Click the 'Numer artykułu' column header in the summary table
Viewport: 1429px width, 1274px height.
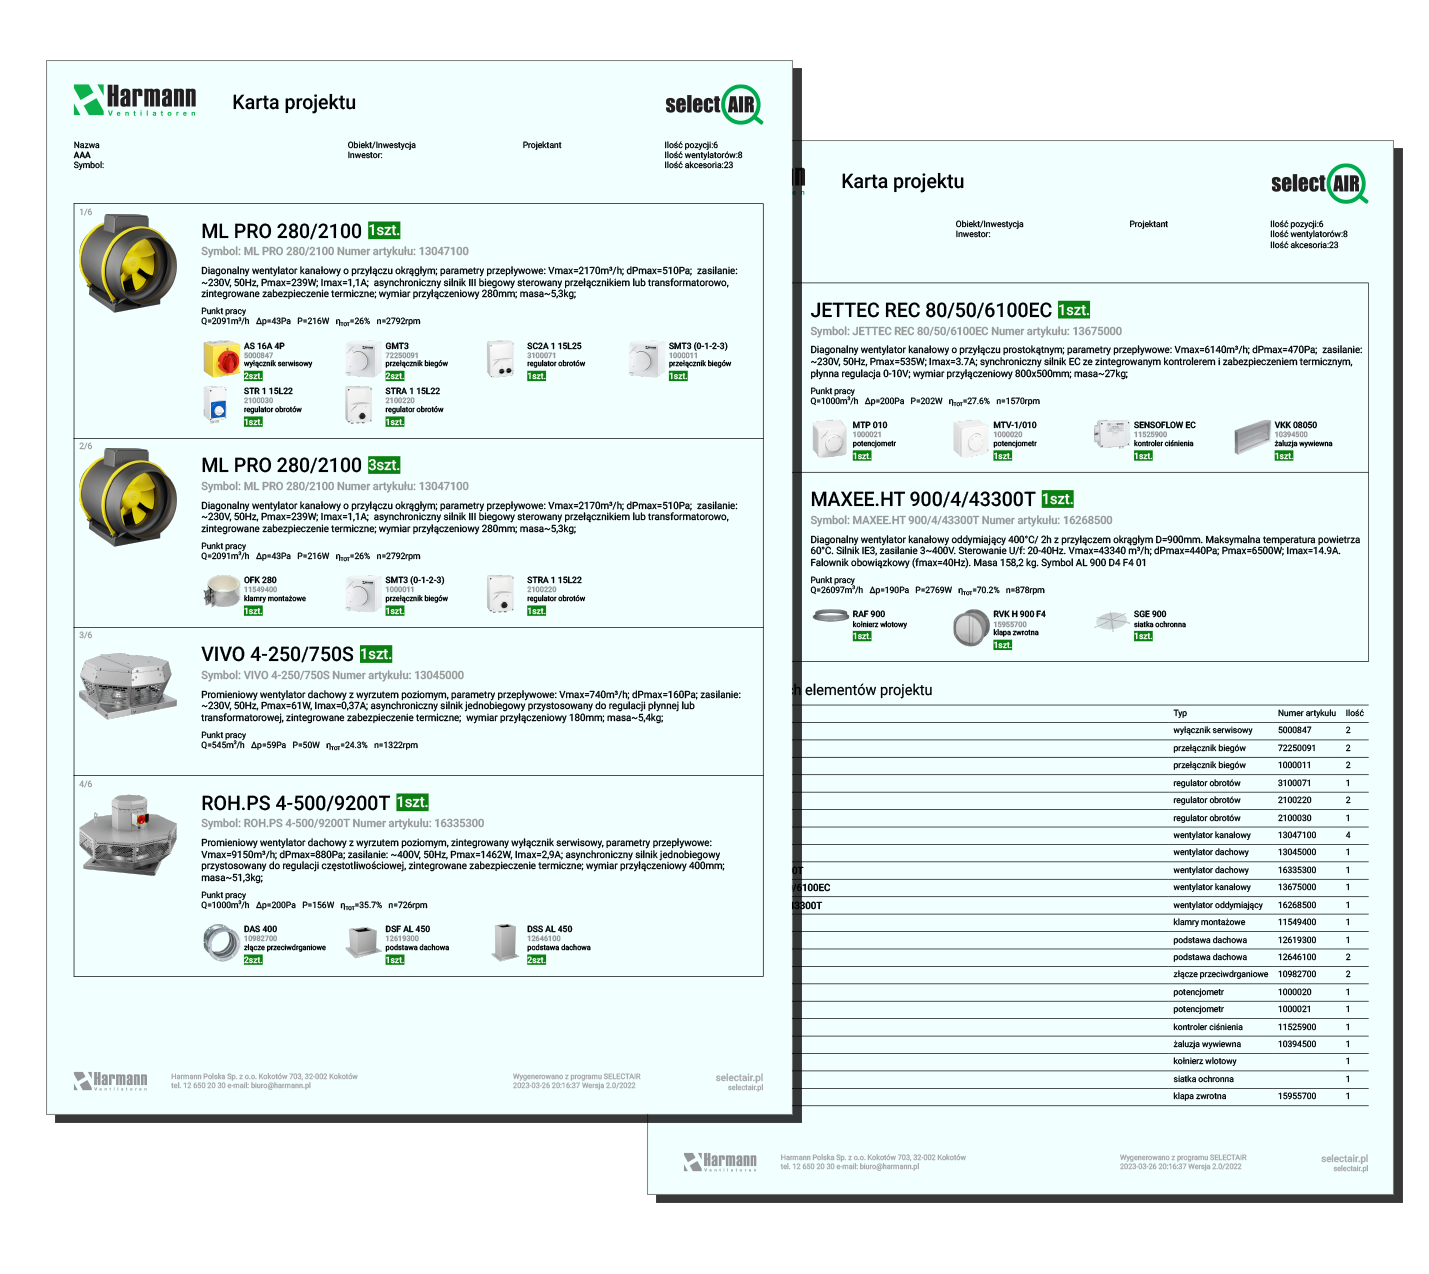(1306, 713)
